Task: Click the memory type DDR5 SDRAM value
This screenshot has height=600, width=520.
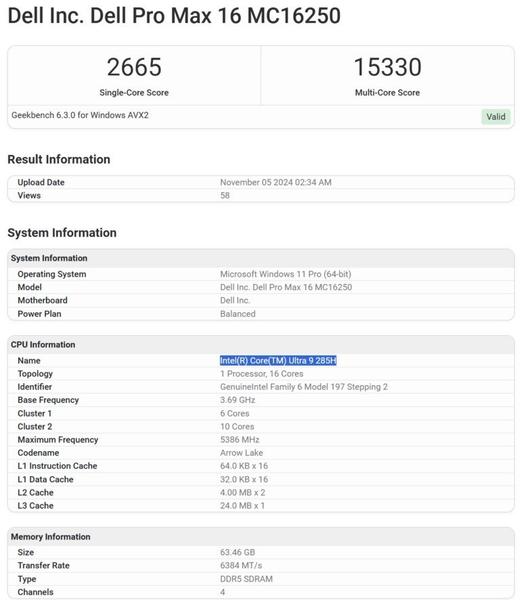Action: click(246, 579)
